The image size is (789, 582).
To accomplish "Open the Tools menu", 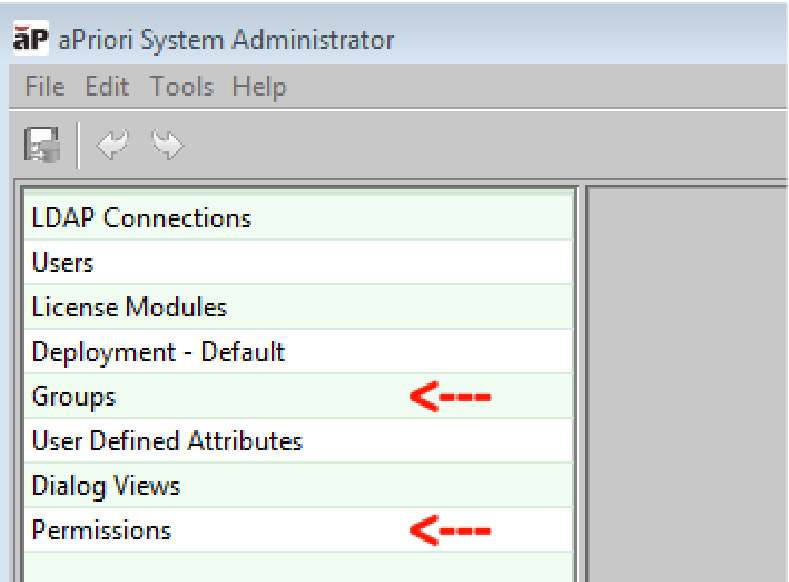I will [x=180, y=87].
